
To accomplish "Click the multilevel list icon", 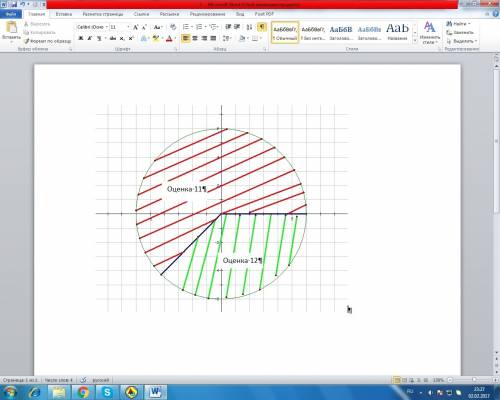I will point(213,27).
